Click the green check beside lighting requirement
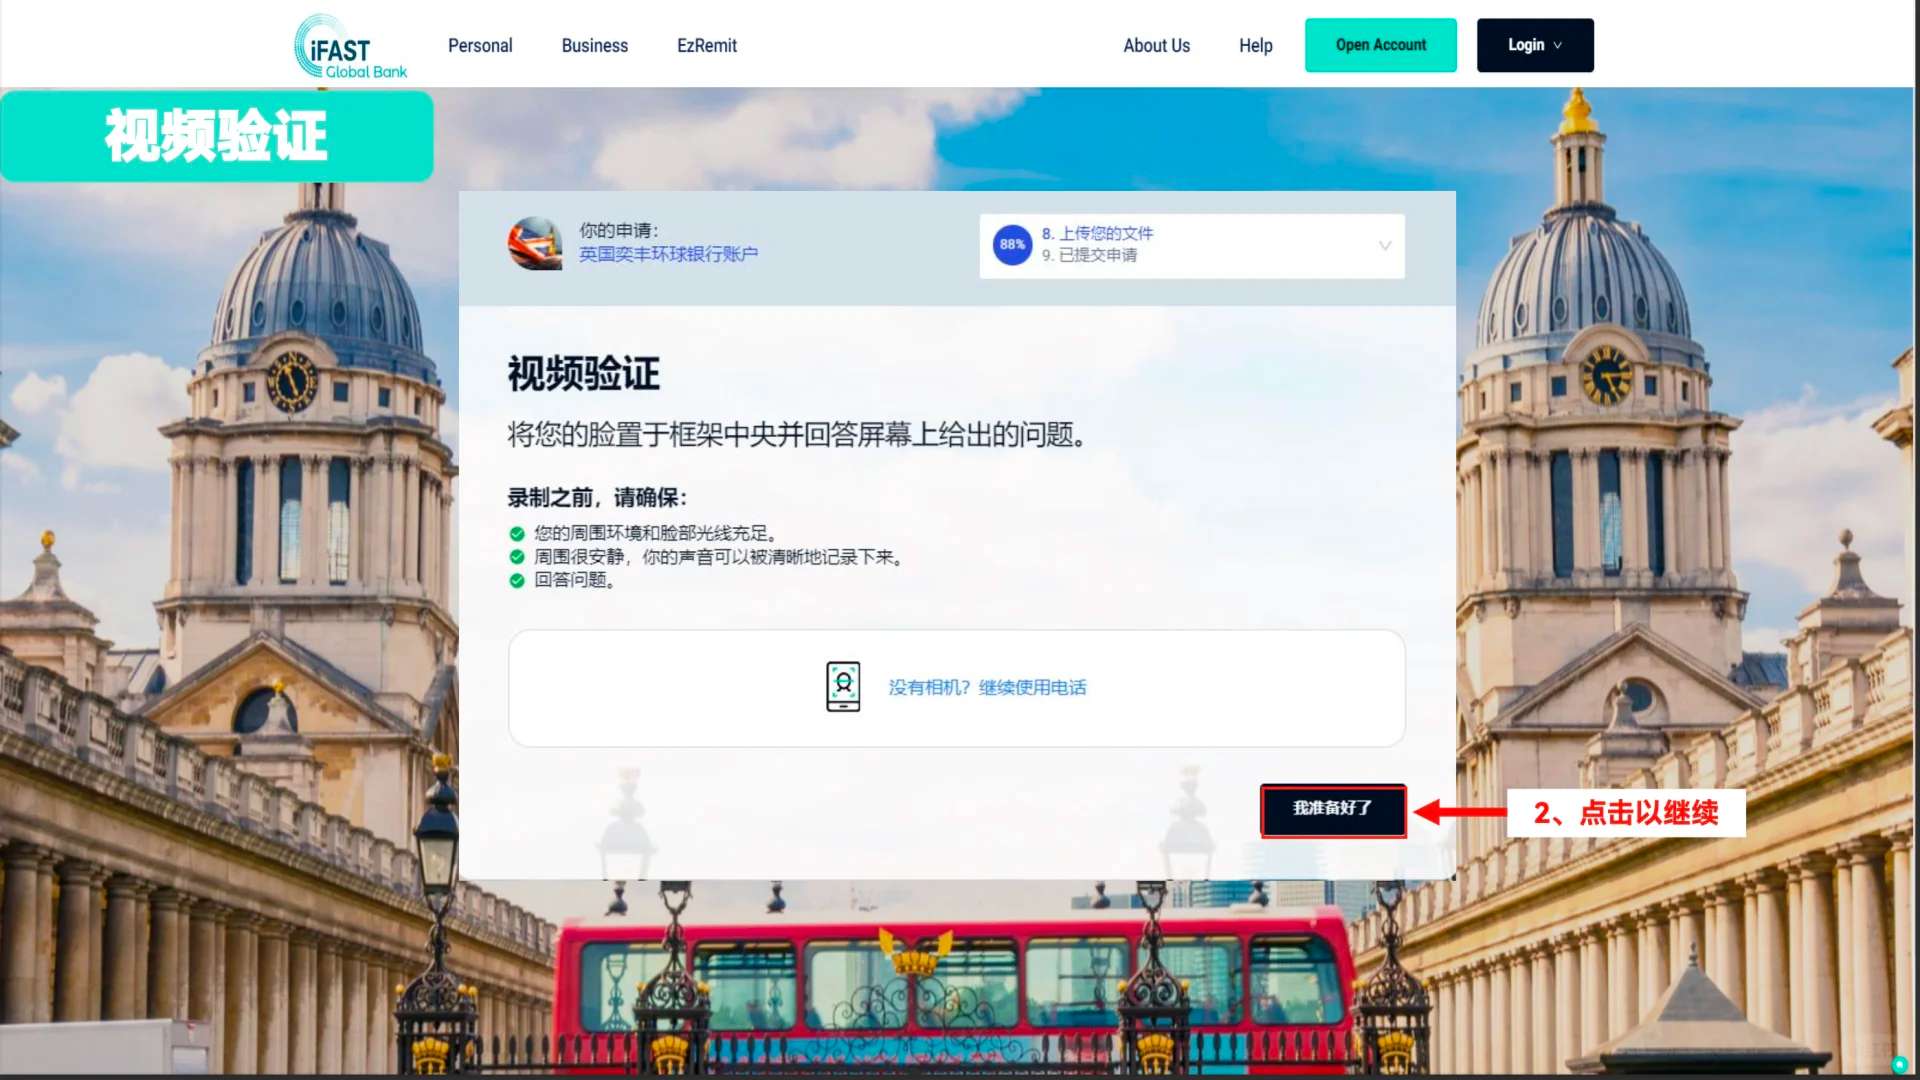 click(x=517, y=534)
